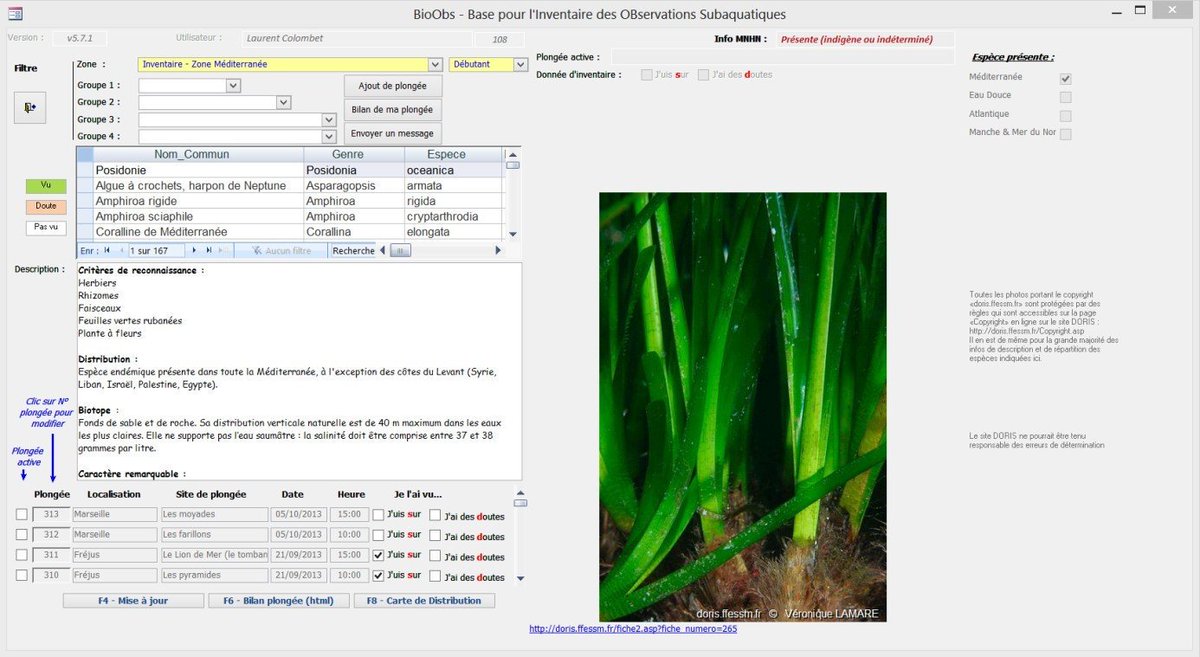Click the record number field '1 sur 167'

pos(157,251)
